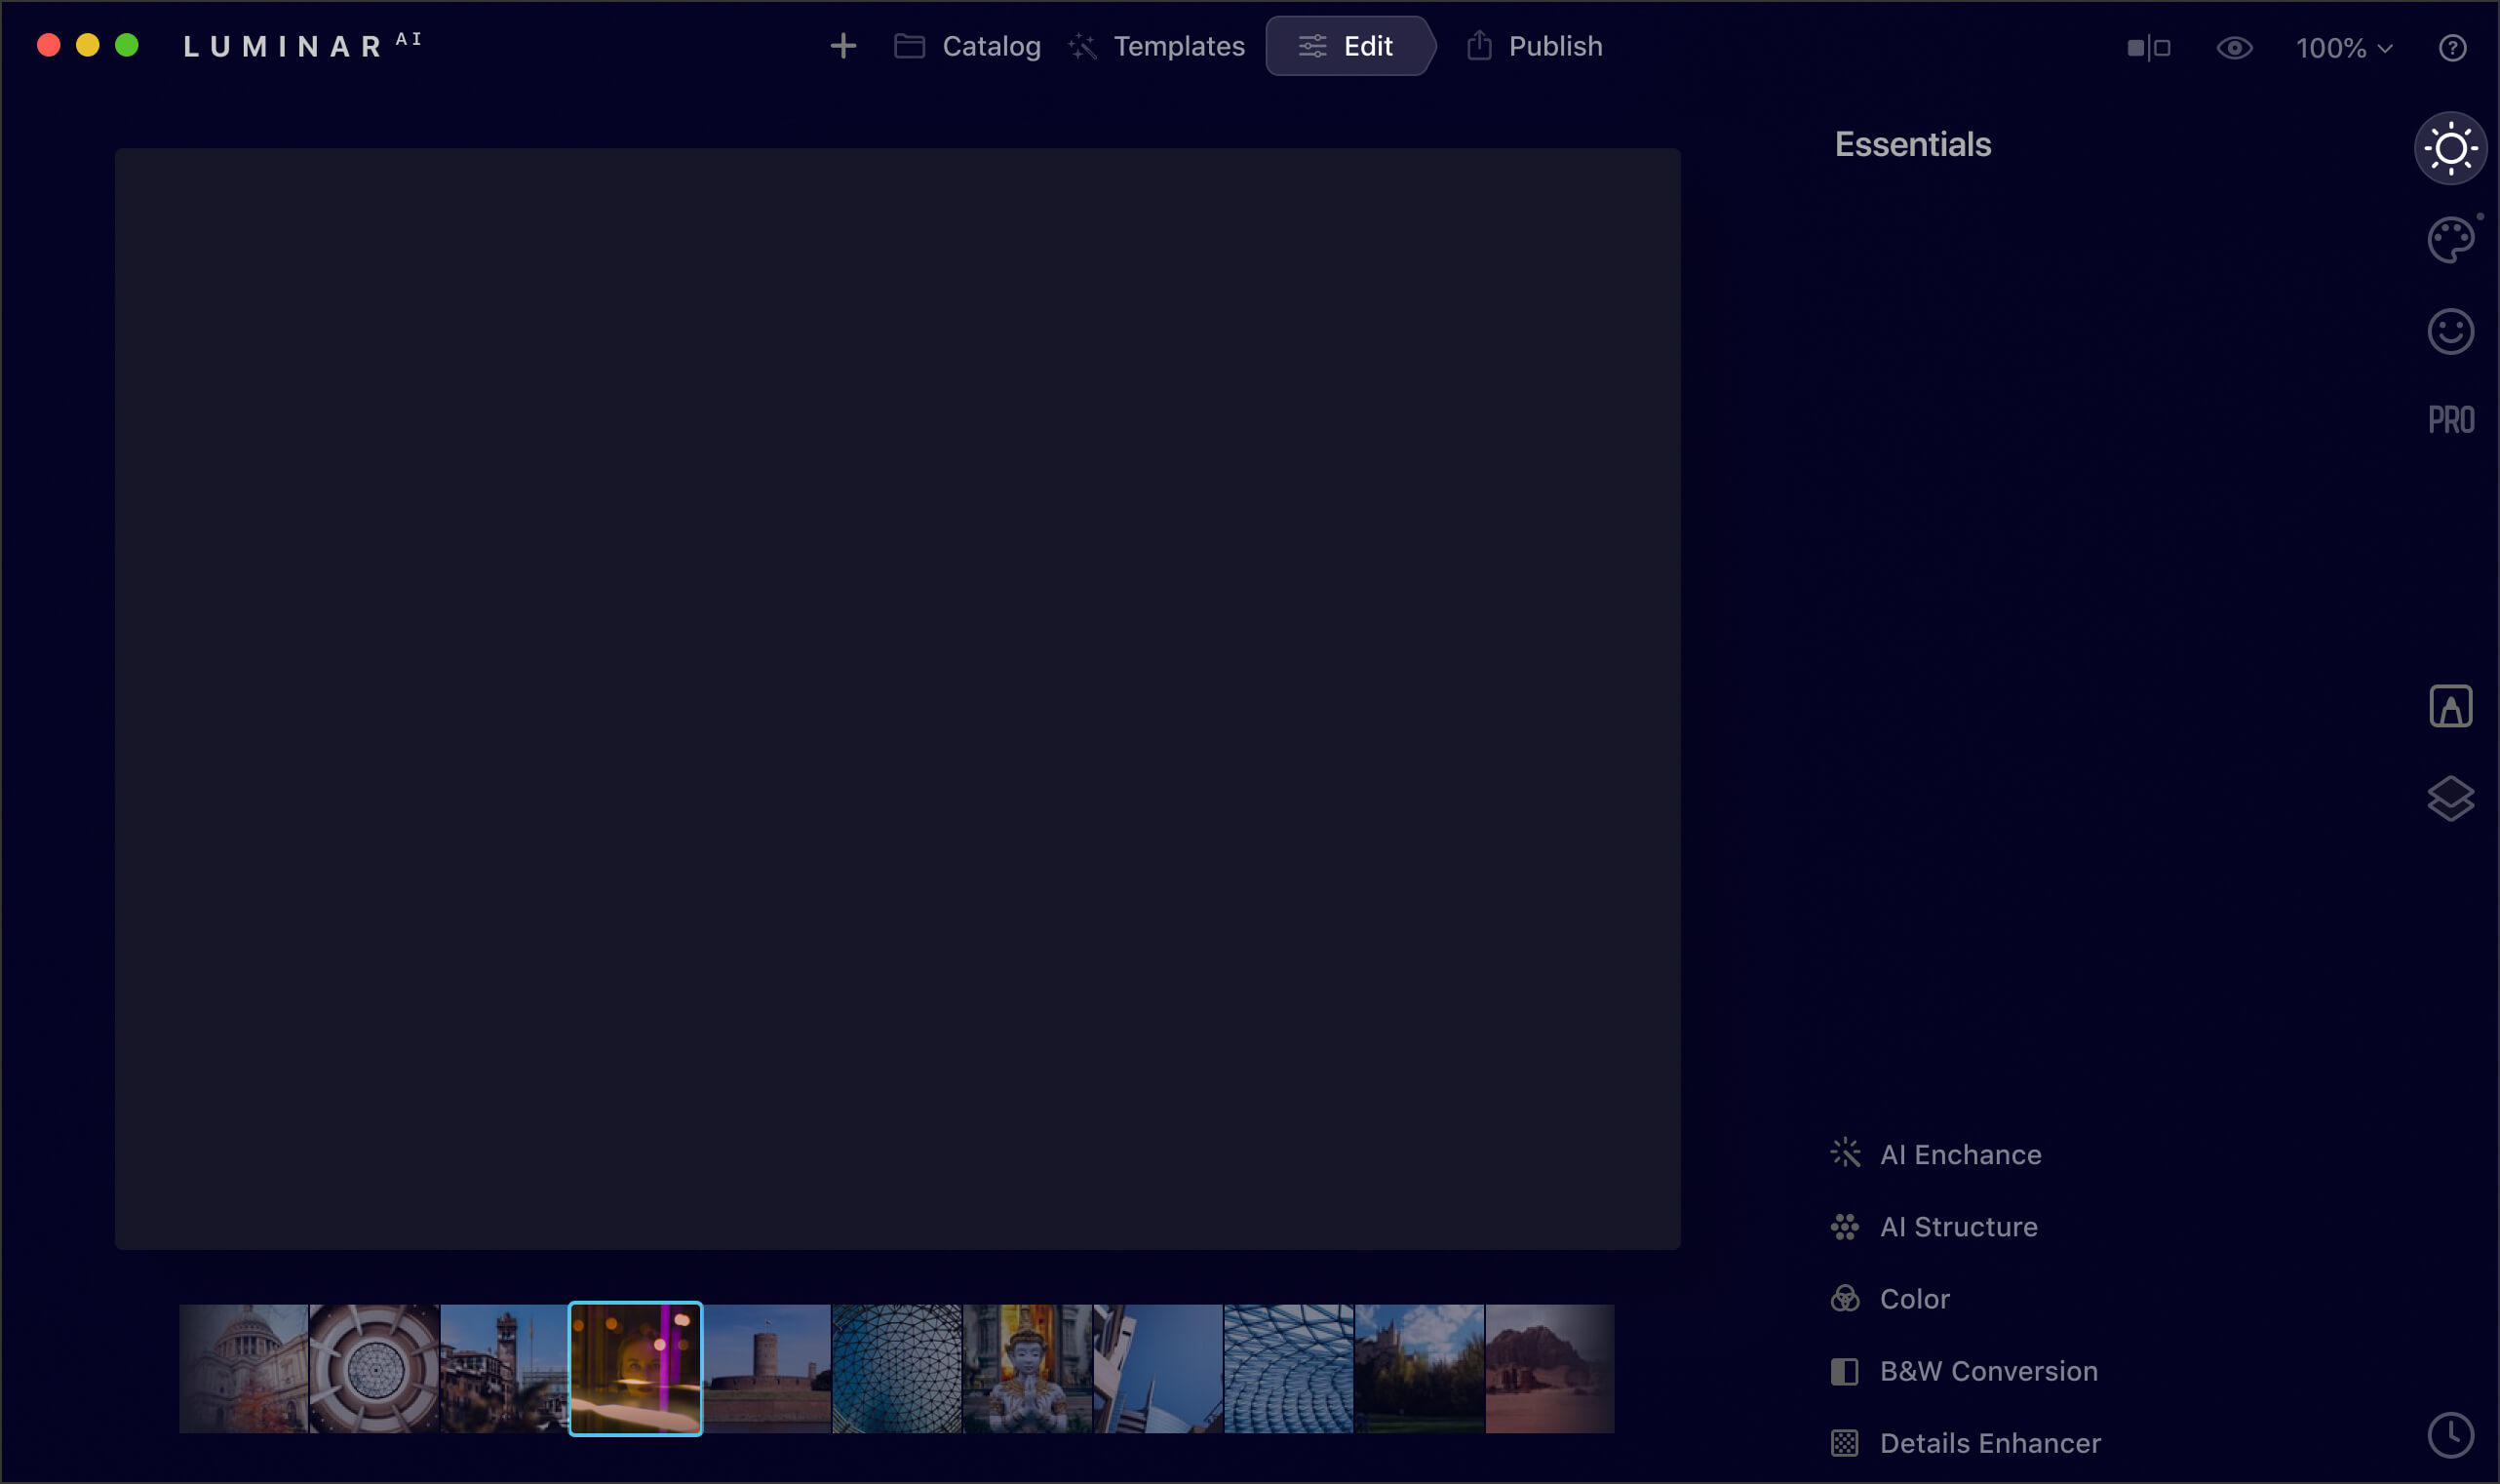Open the Details Enhancer tool
Viewport: 2500px width, 1484px height.
[1990, 1443]
